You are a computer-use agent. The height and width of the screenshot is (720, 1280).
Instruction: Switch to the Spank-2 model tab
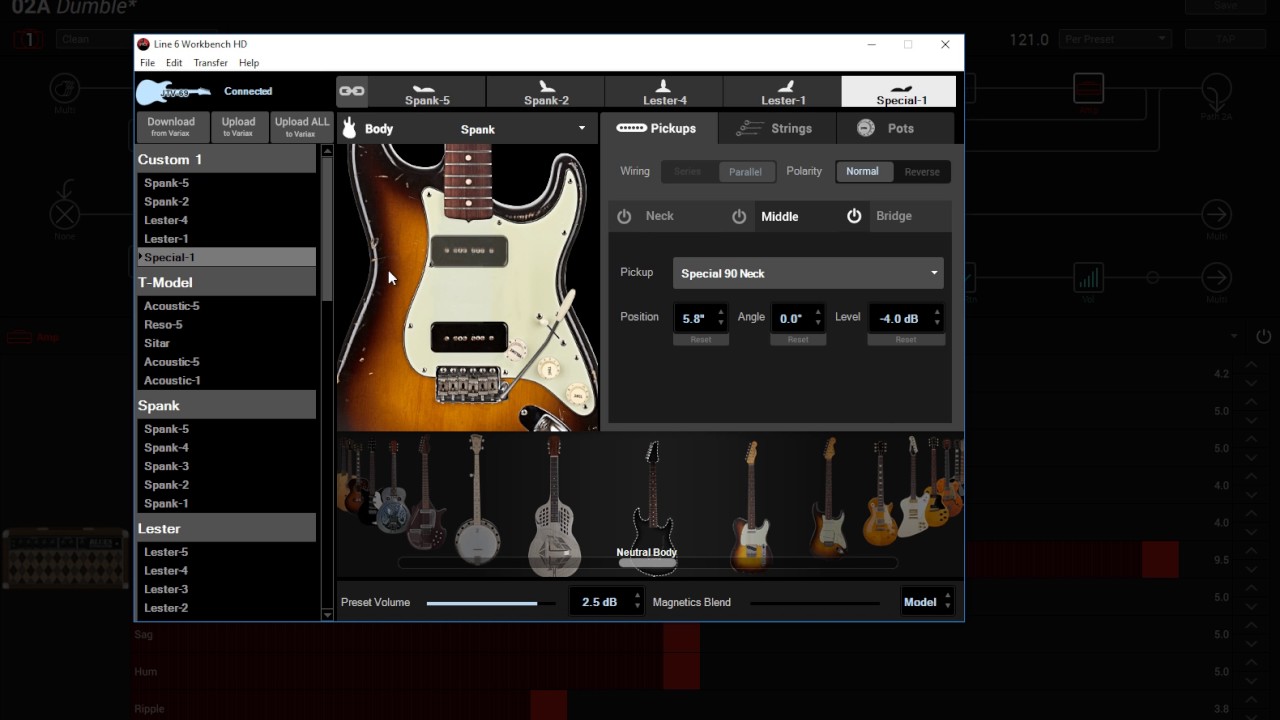(546, 92)
